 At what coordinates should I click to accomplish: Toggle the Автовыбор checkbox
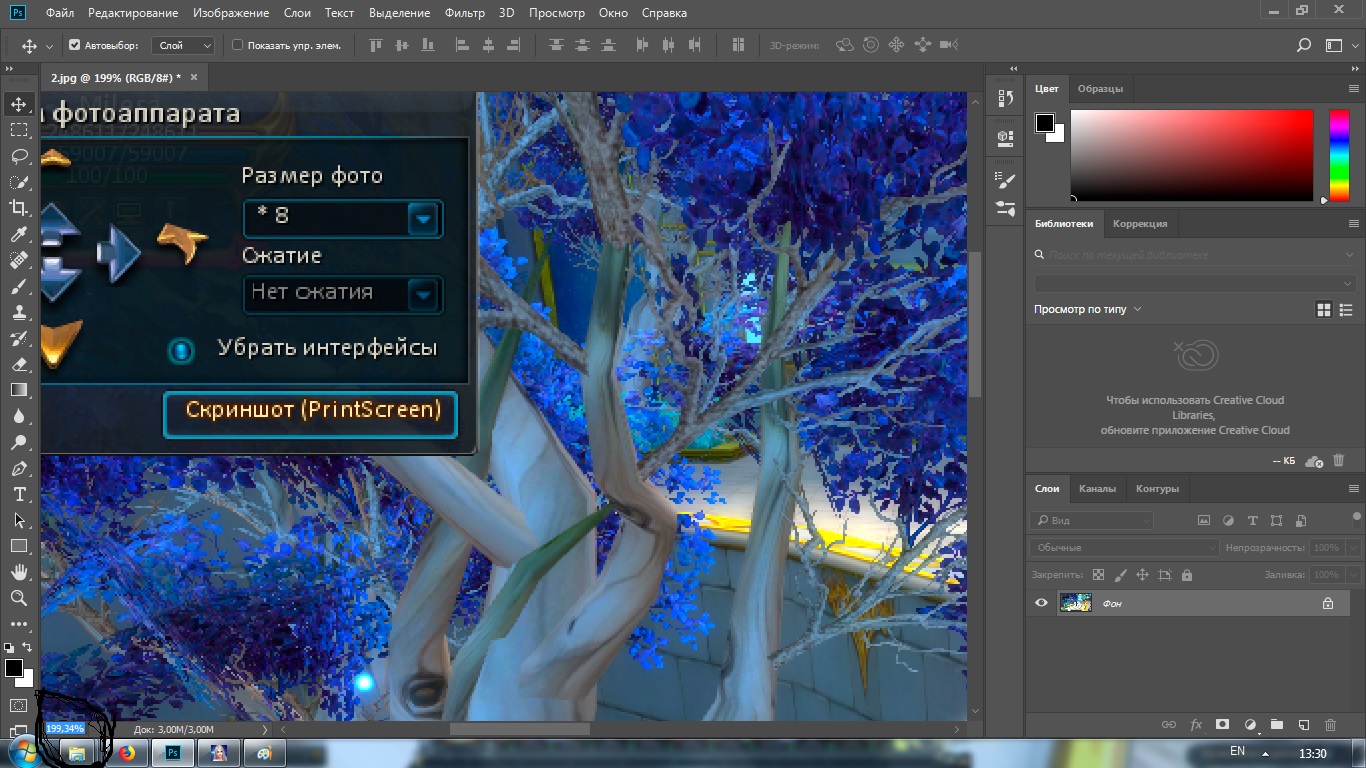coord(74,45)
